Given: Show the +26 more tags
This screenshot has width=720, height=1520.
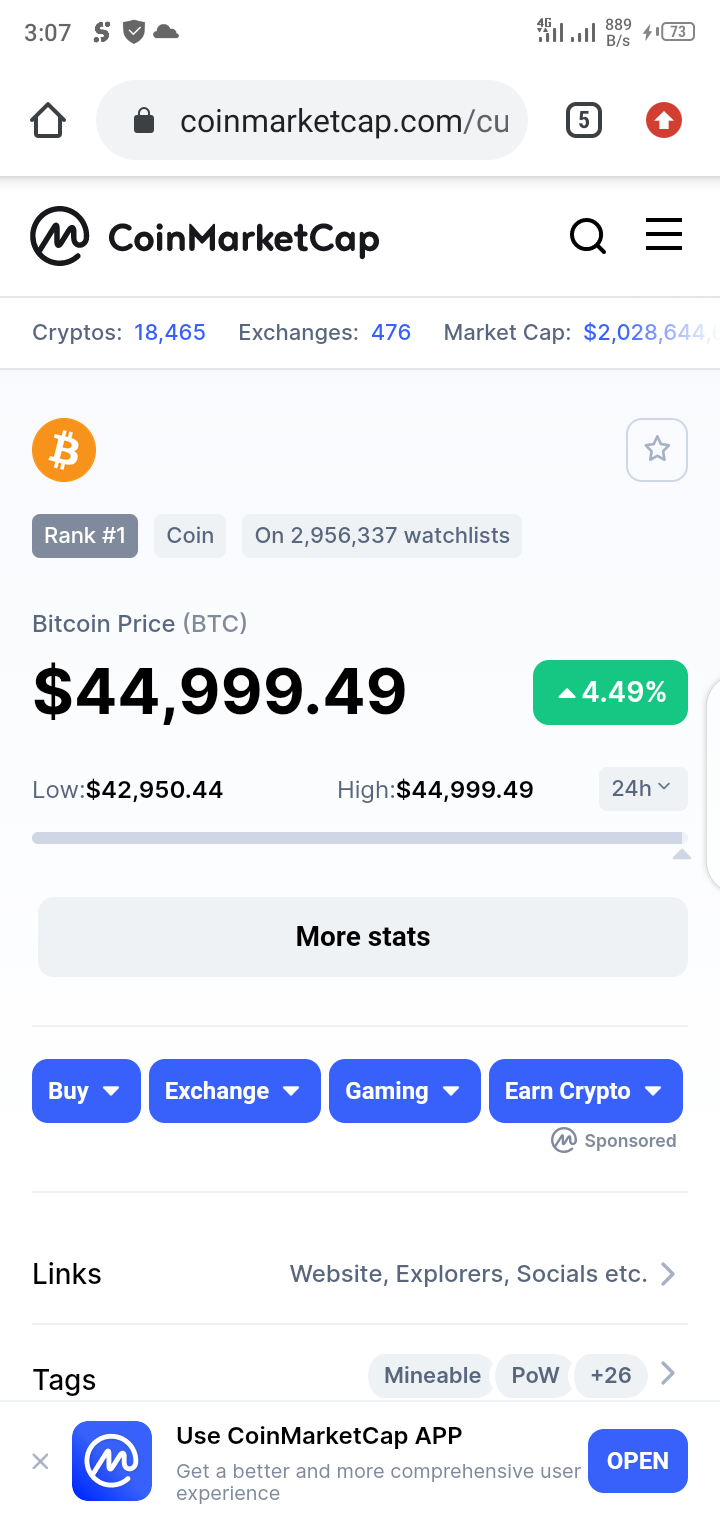Looking at the screenshot, I should (x=610, y=1376).
